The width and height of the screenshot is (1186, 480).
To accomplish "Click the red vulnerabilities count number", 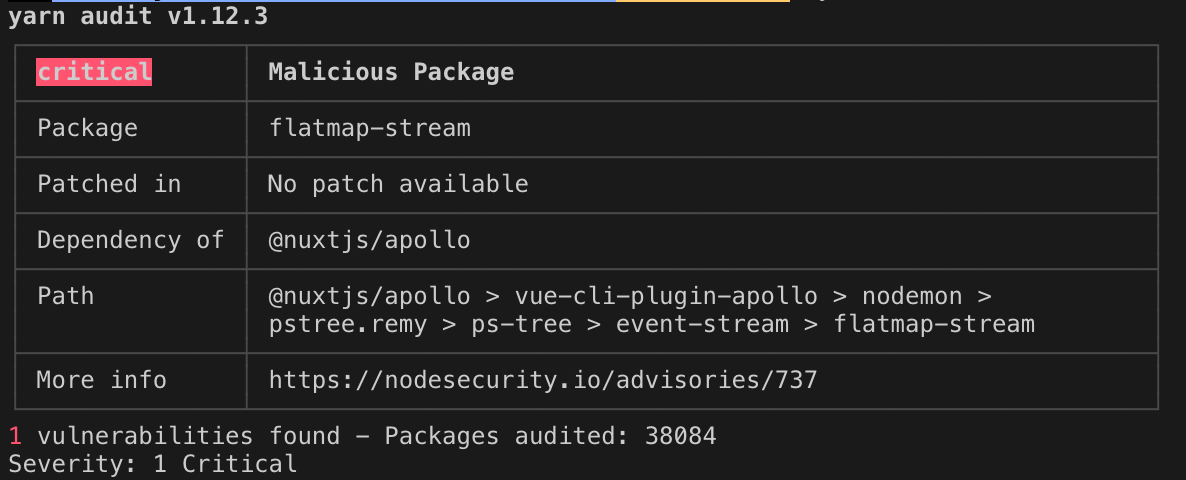I will point(15,435).
